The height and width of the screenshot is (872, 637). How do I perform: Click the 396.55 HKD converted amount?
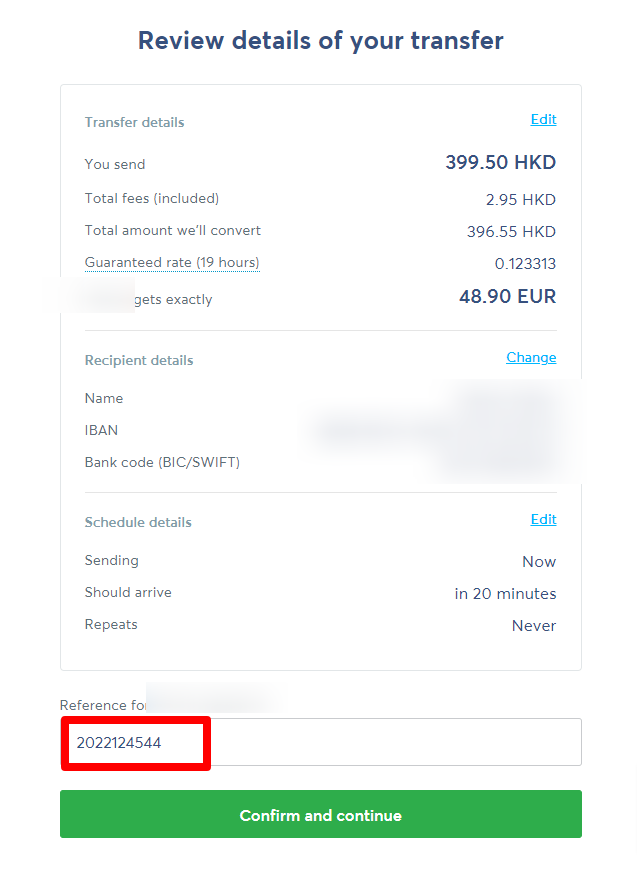[x=511, y=232]
